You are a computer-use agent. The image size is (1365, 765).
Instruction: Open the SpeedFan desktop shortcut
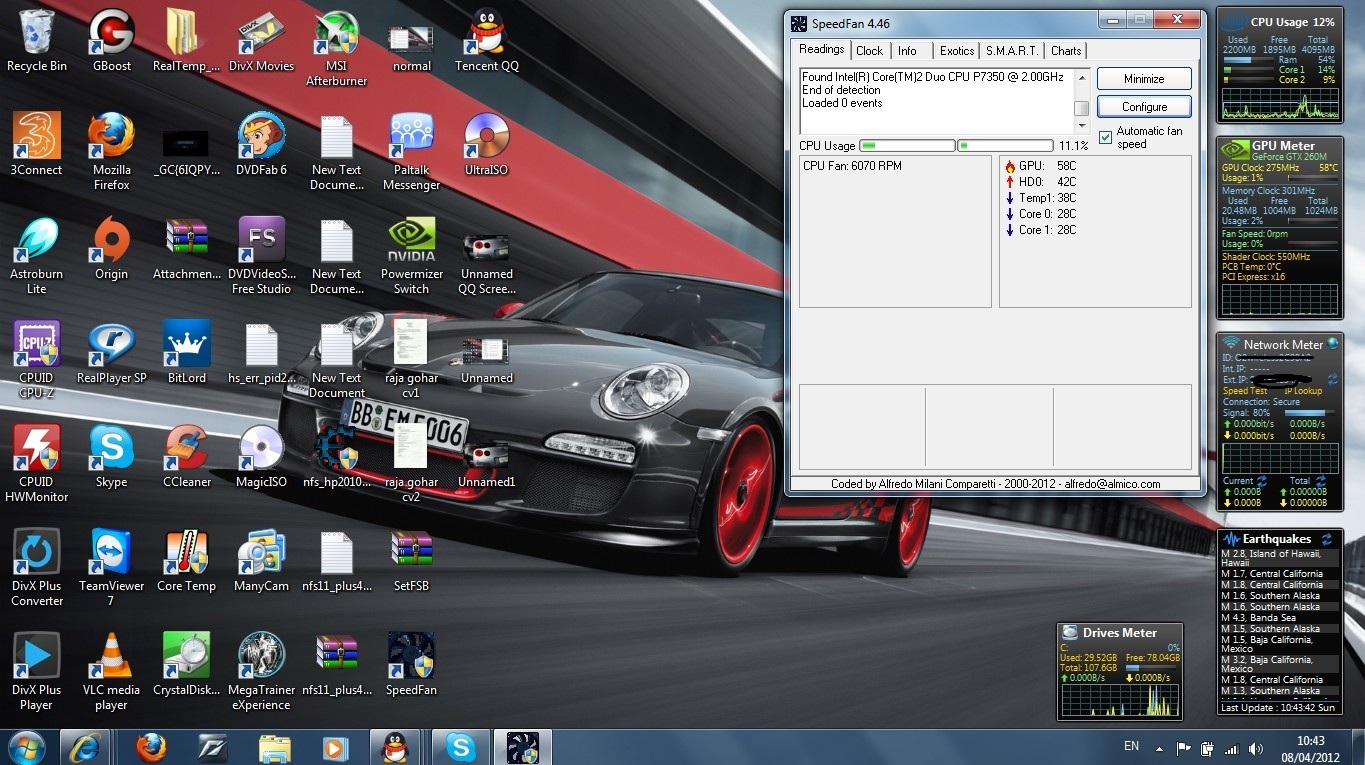pyautogui.click(x=411, y=655)
